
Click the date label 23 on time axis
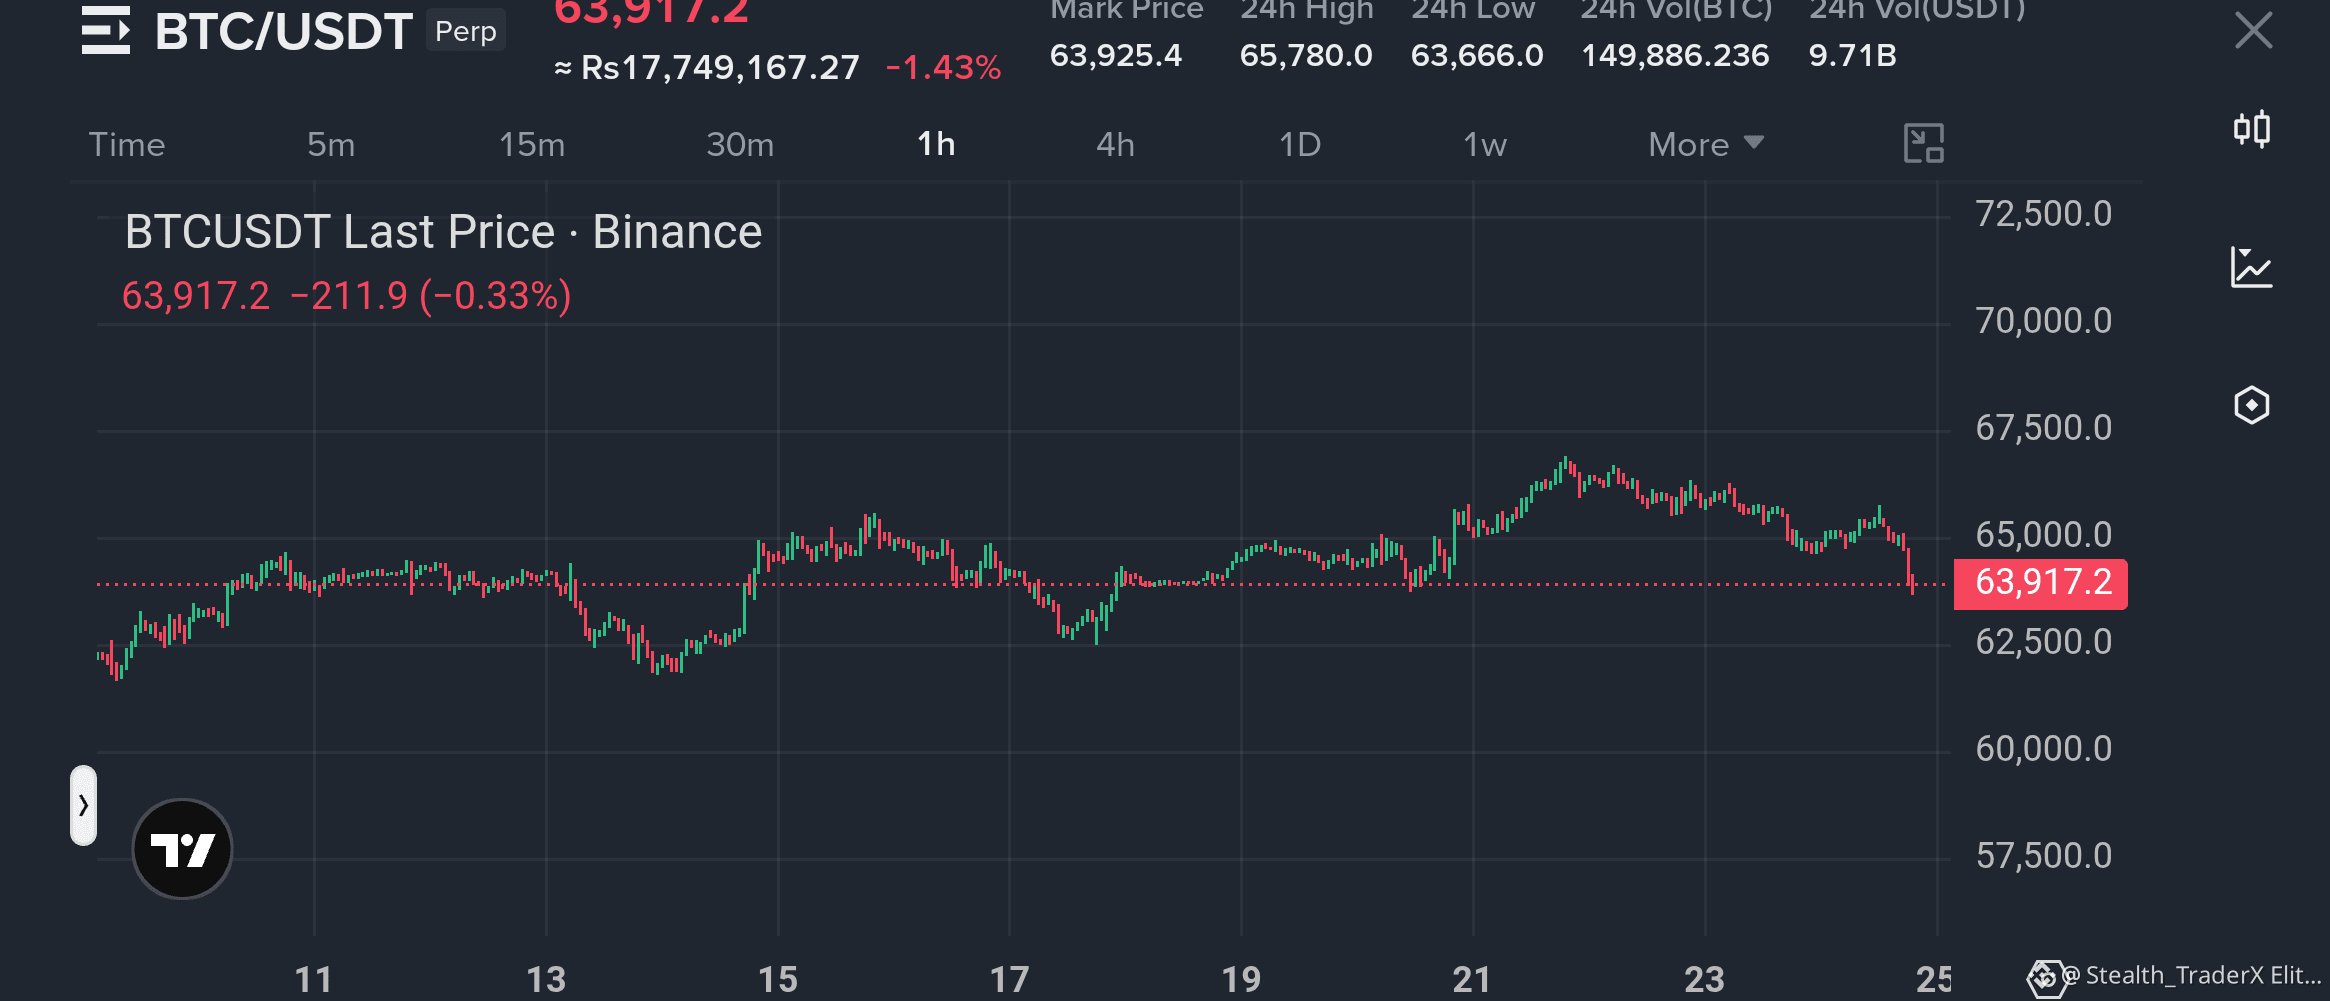[1704, 979]
